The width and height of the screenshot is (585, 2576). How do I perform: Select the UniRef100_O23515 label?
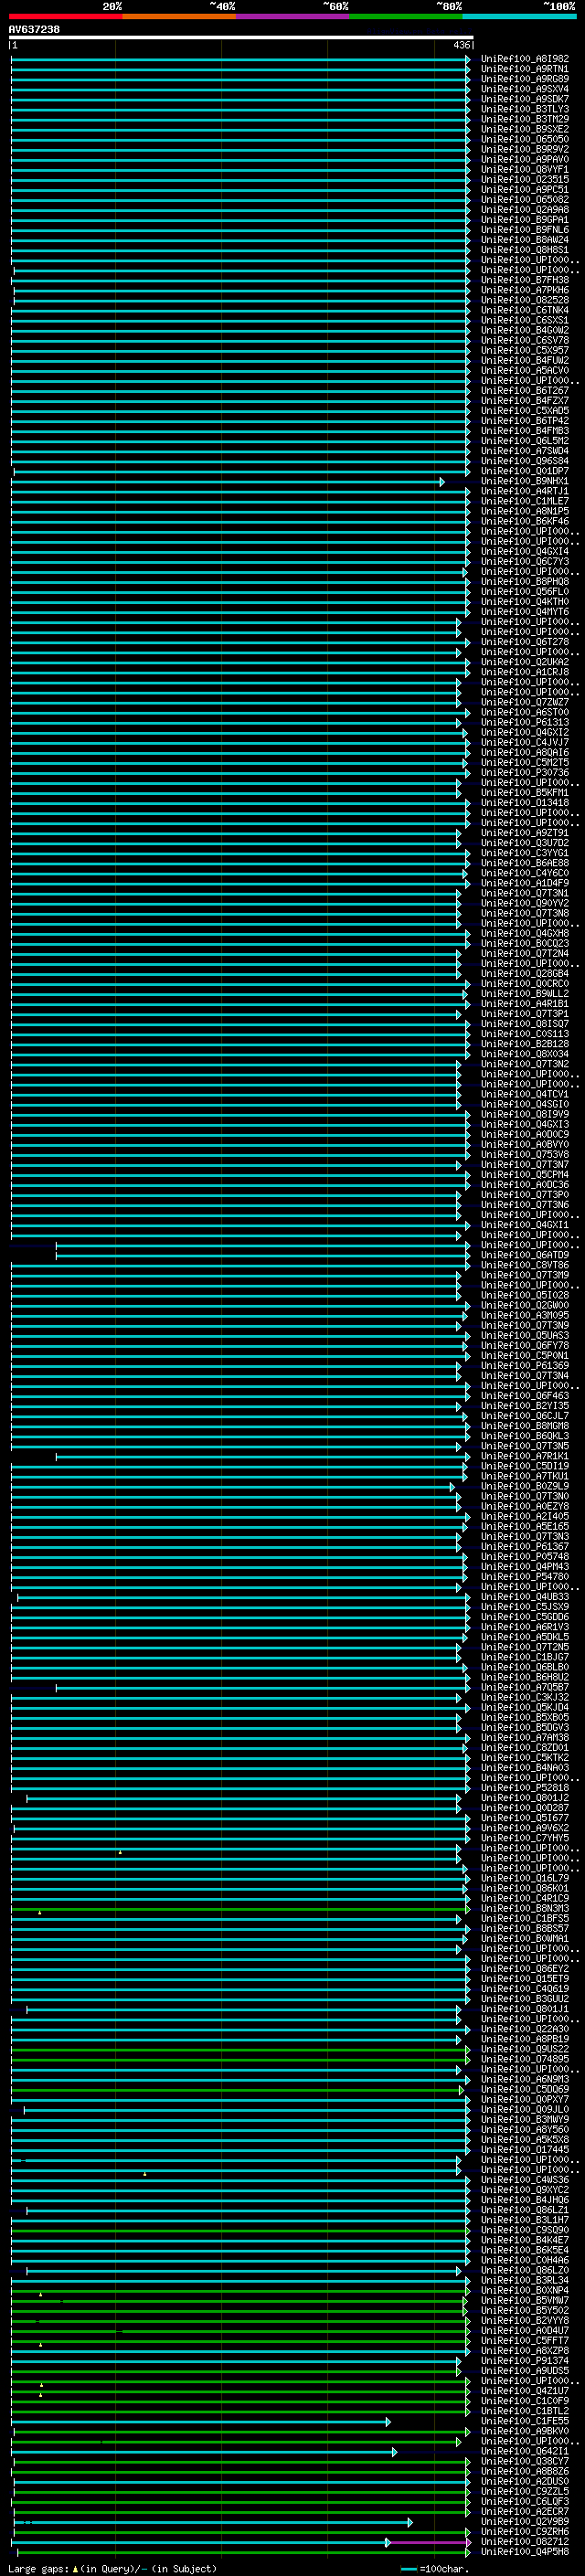pos(525,180)
